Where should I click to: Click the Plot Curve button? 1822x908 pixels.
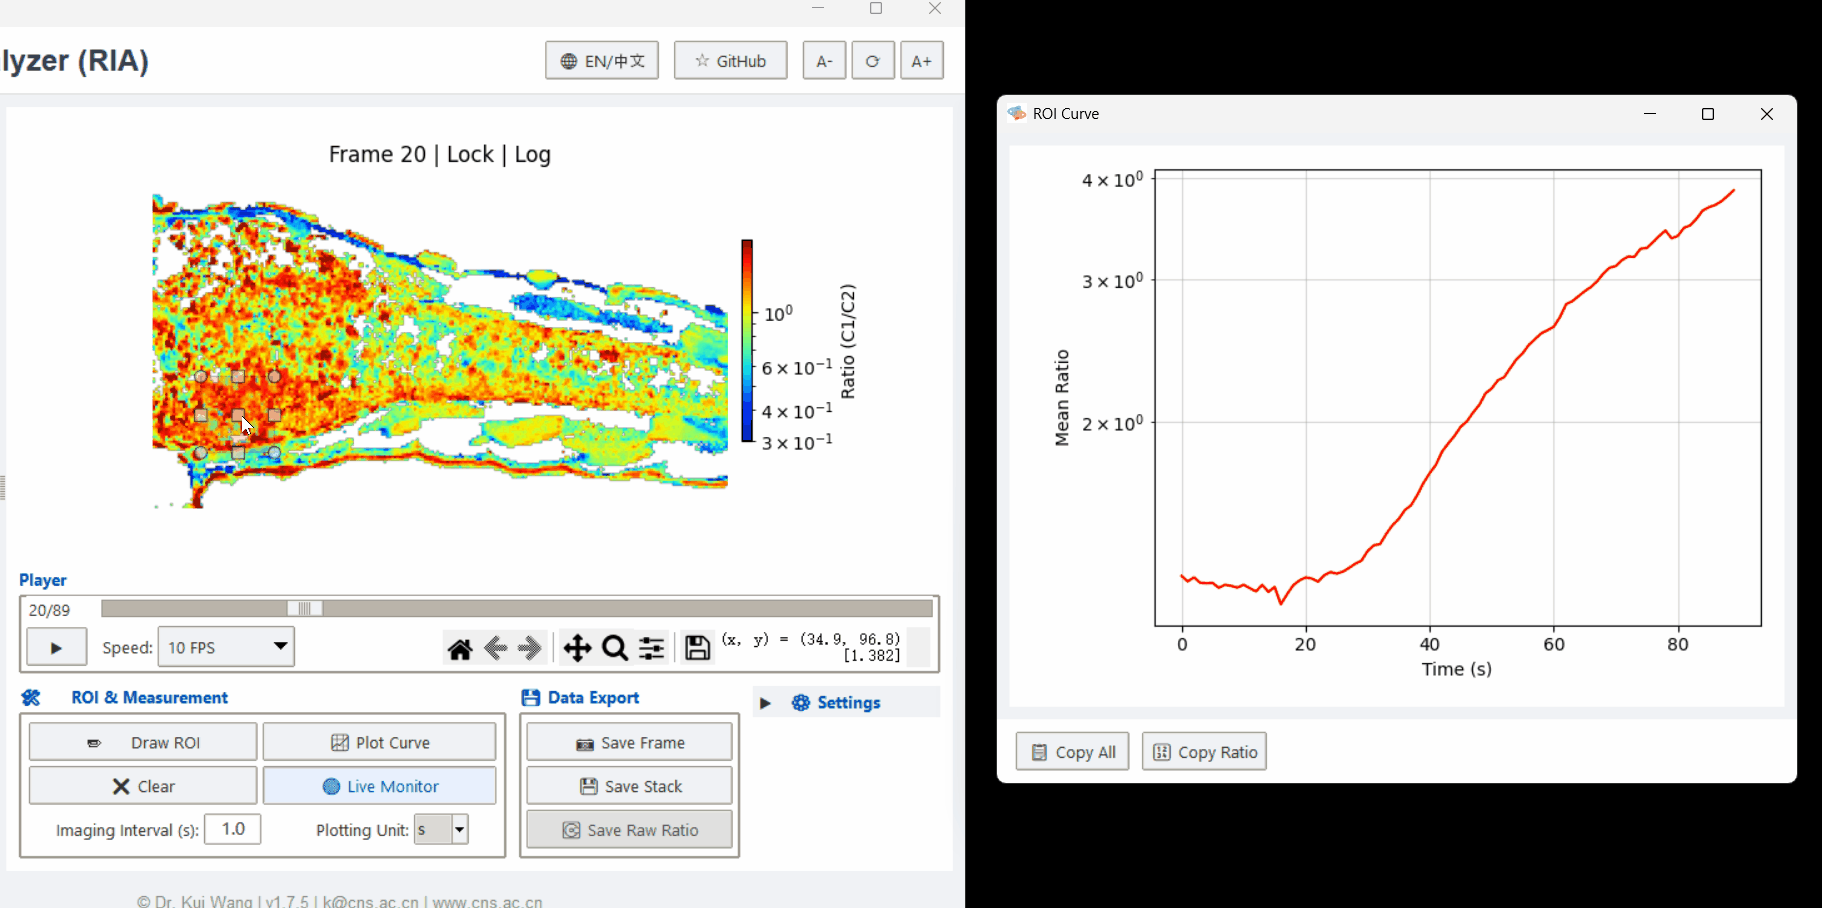click(379, 743)
